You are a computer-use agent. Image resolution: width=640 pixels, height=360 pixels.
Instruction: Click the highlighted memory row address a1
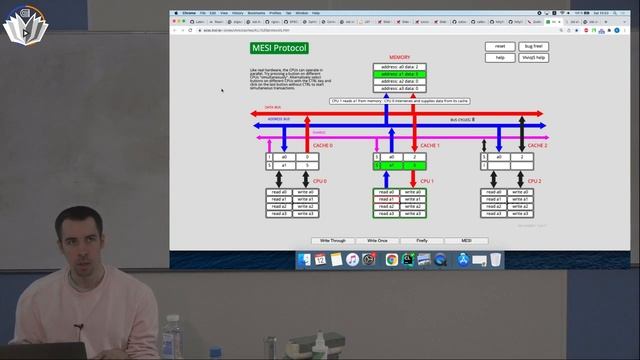coord(400,74)
